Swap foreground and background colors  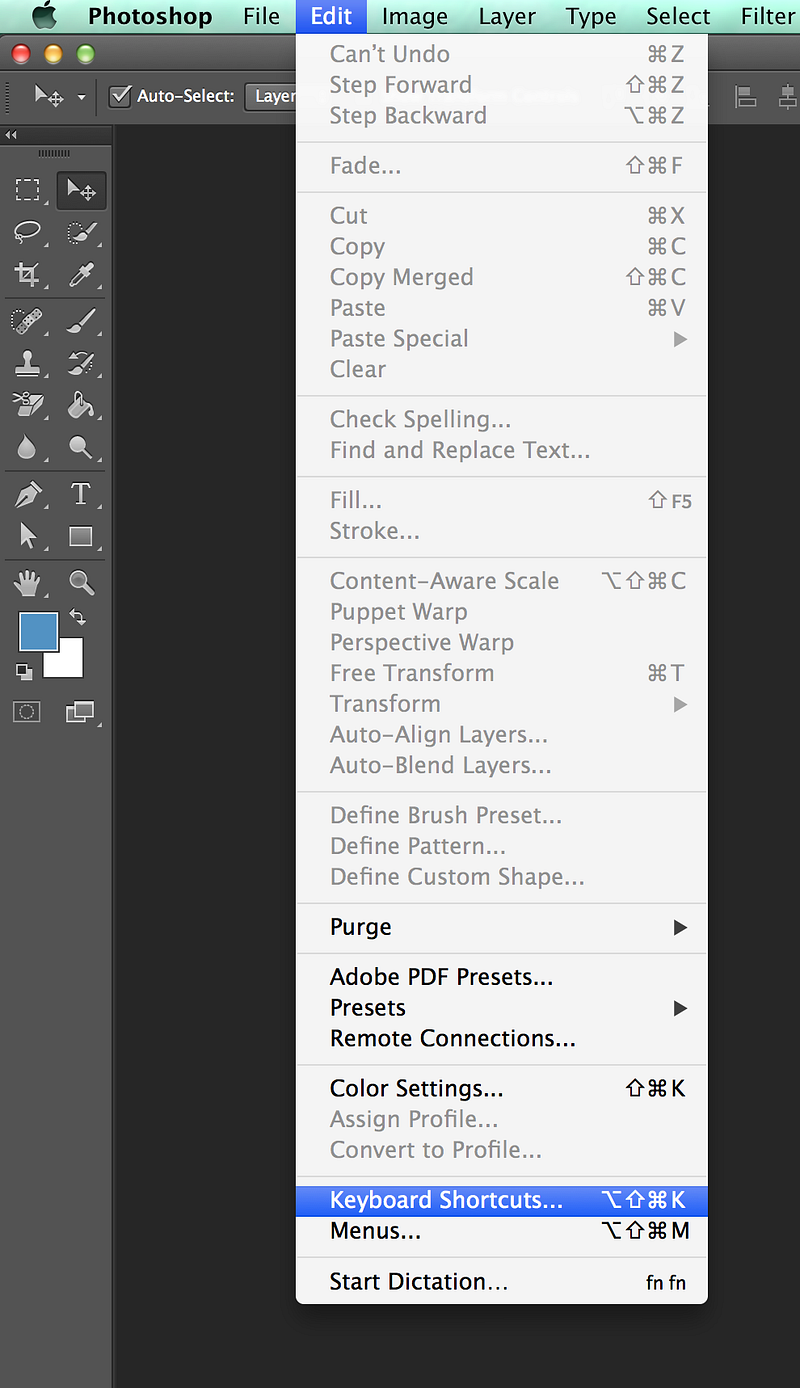click(x=77, y=617)
